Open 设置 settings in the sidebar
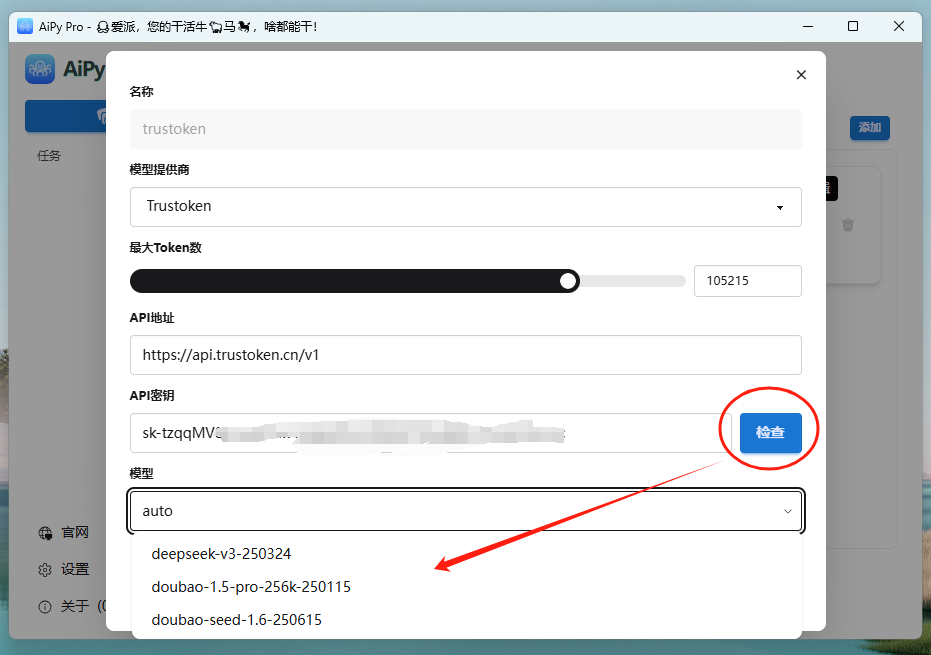931x655 pixels. click(x=64, y=569)
